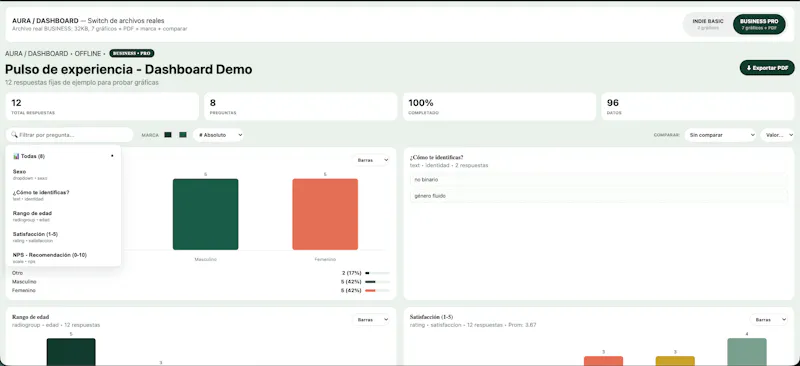This screenshot has height=366, width=800.
Task: Click the ¿Cómo te identificas? card heading
Action: tap(437, 157)
